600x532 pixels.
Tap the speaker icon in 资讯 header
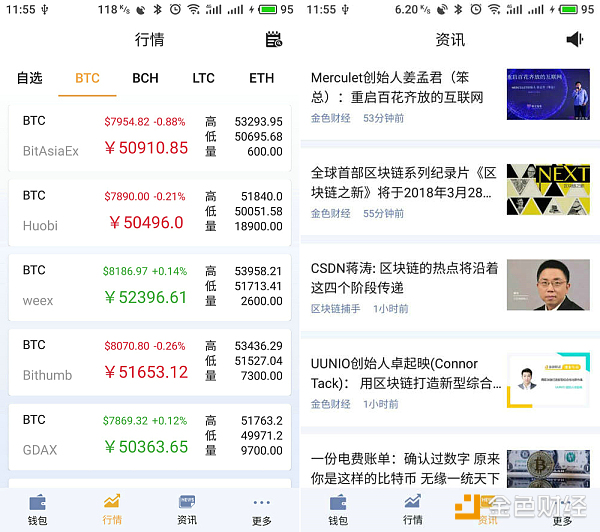574,39
